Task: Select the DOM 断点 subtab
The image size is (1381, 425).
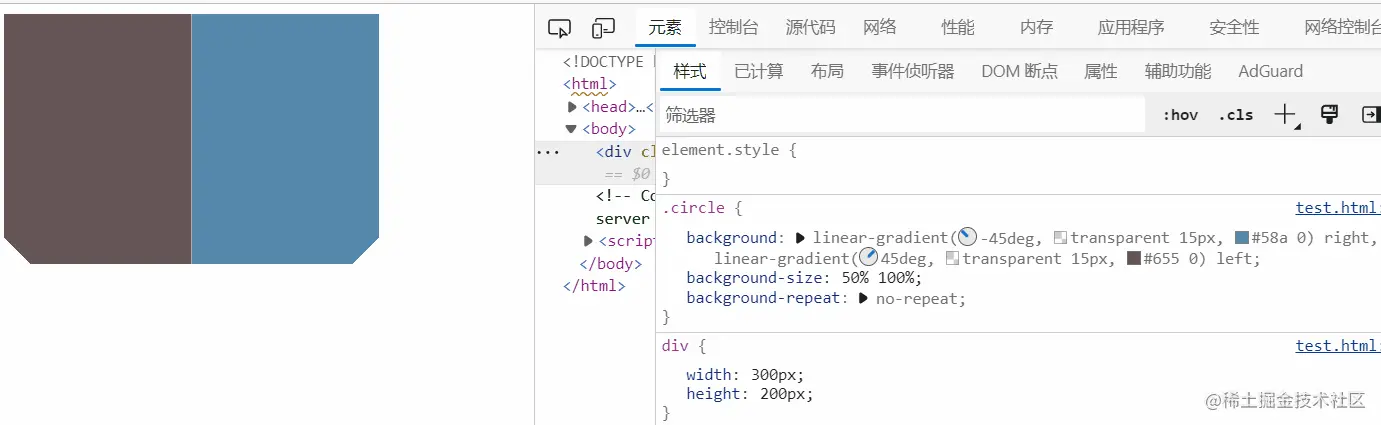Action: (1019, 71)
